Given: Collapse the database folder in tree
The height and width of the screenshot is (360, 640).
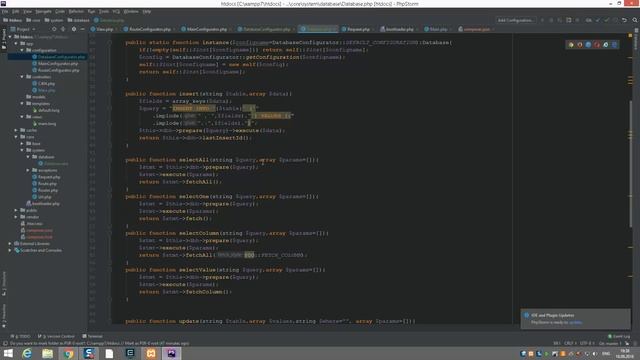Looking at the screenshot, I should click(28, 157).
